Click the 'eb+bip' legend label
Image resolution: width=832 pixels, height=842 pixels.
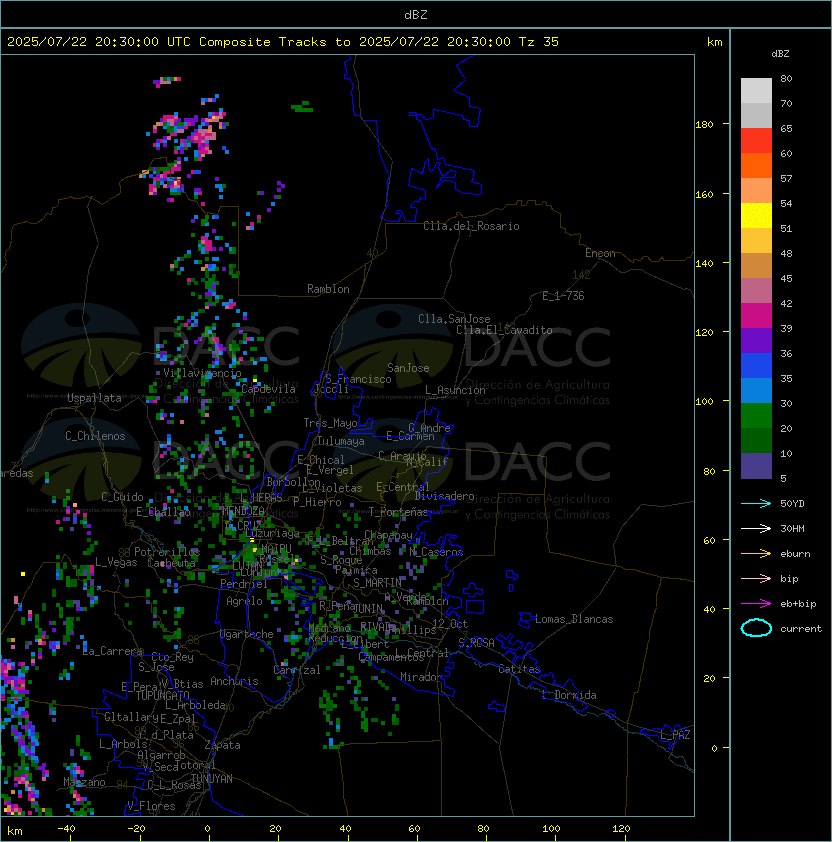pyautogui.click(x=798, y=604)
